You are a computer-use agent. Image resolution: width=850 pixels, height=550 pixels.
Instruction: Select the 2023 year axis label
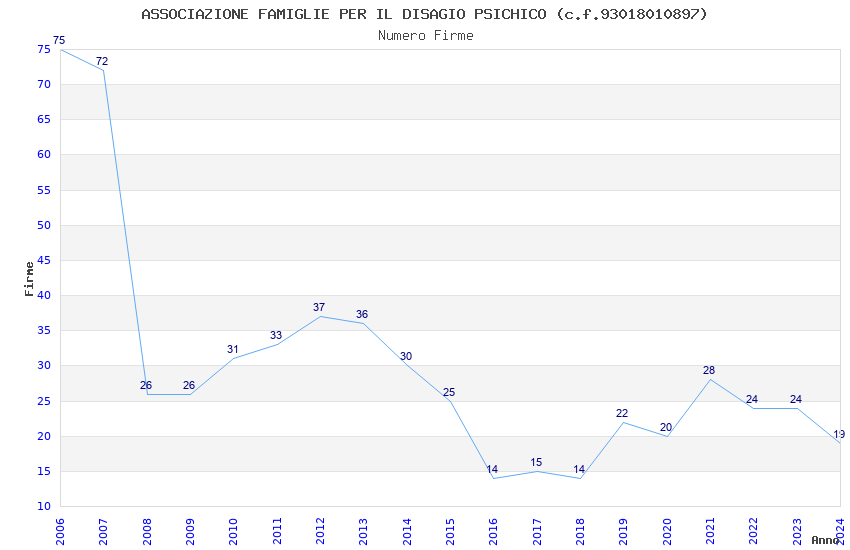(797, 532)
